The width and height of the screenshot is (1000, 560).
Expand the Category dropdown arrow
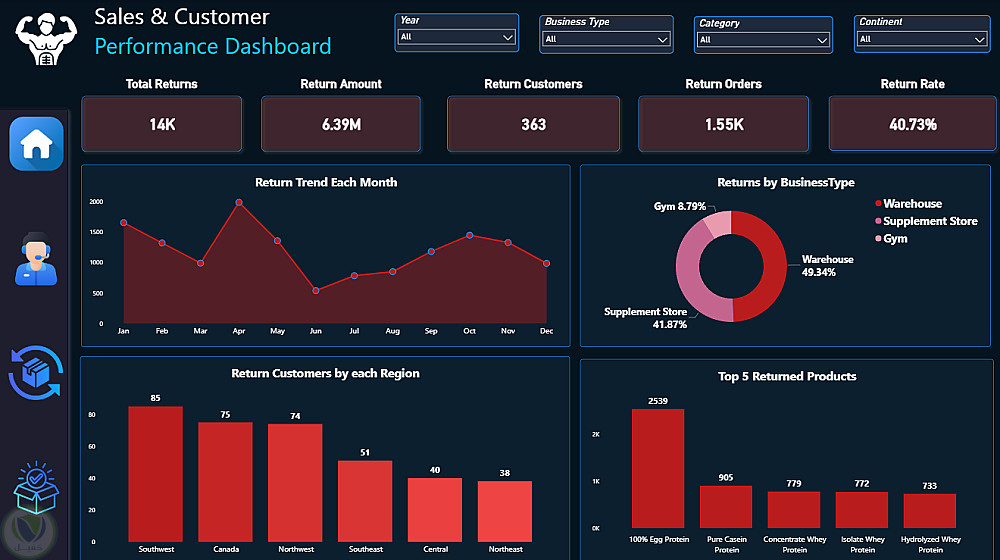point(822,40)
